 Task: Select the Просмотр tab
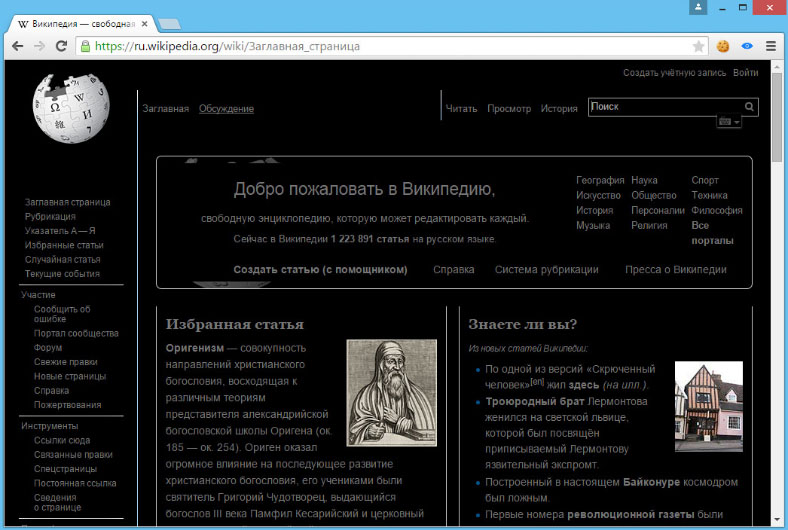[x=509, y=109]
